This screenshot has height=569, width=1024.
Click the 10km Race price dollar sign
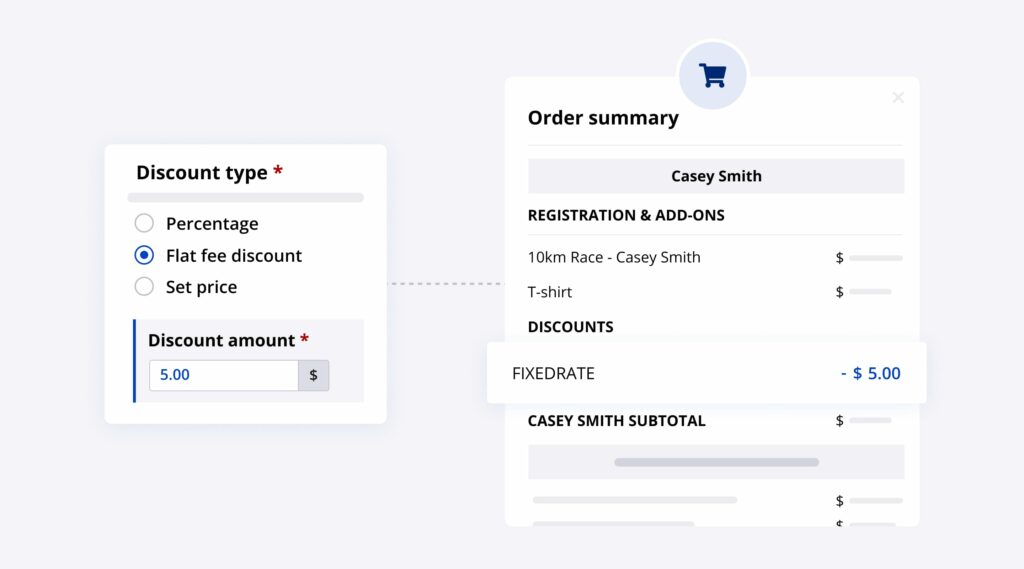839,258
